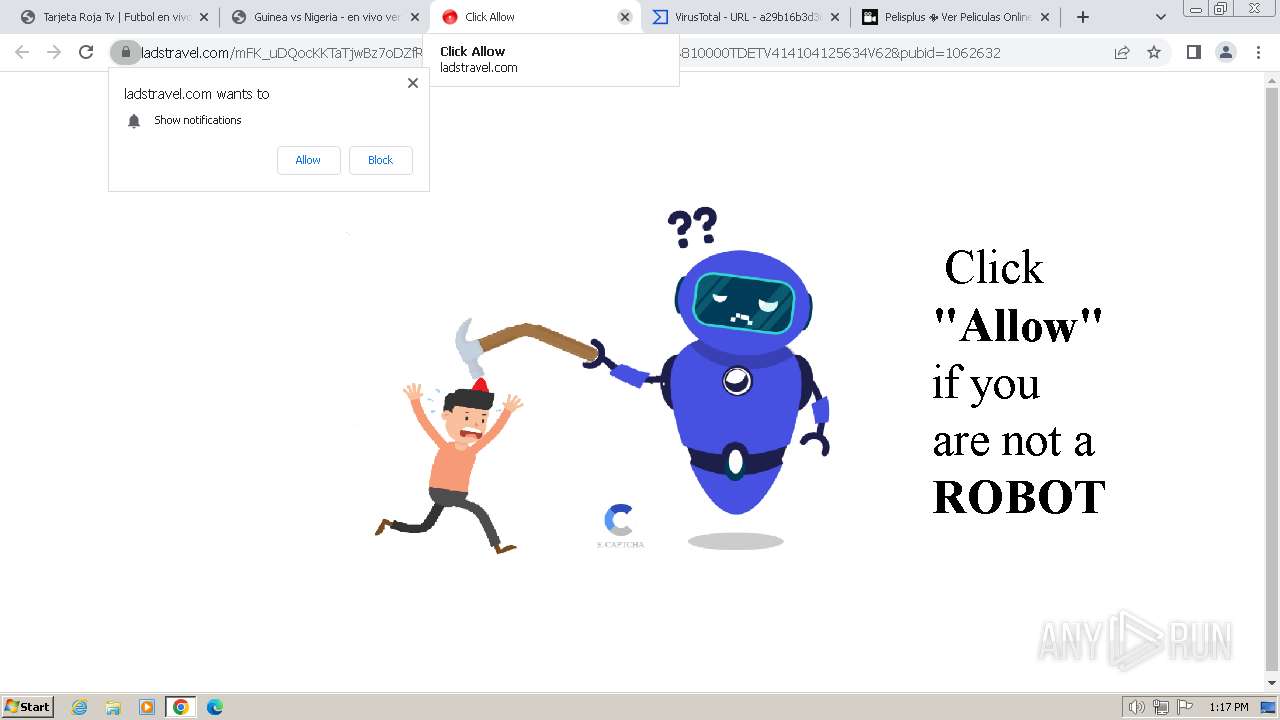Launch Internet Explorer from taskbar
Screen dimensions: 1280x720
[x=80, y=707]
